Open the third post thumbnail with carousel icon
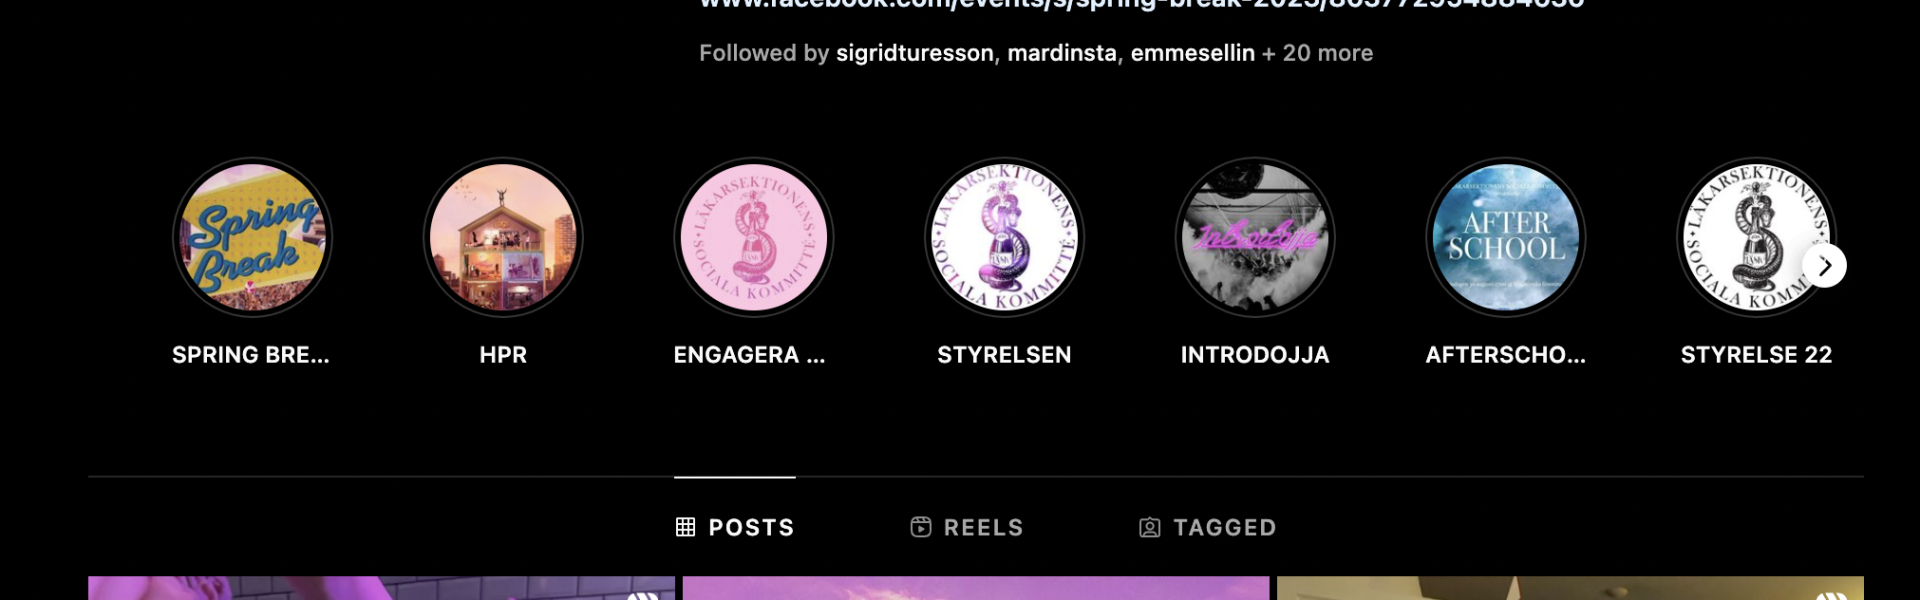The width and height of the screenshot is (1920, 600). pyautogui.click(x=1570, y=588)
